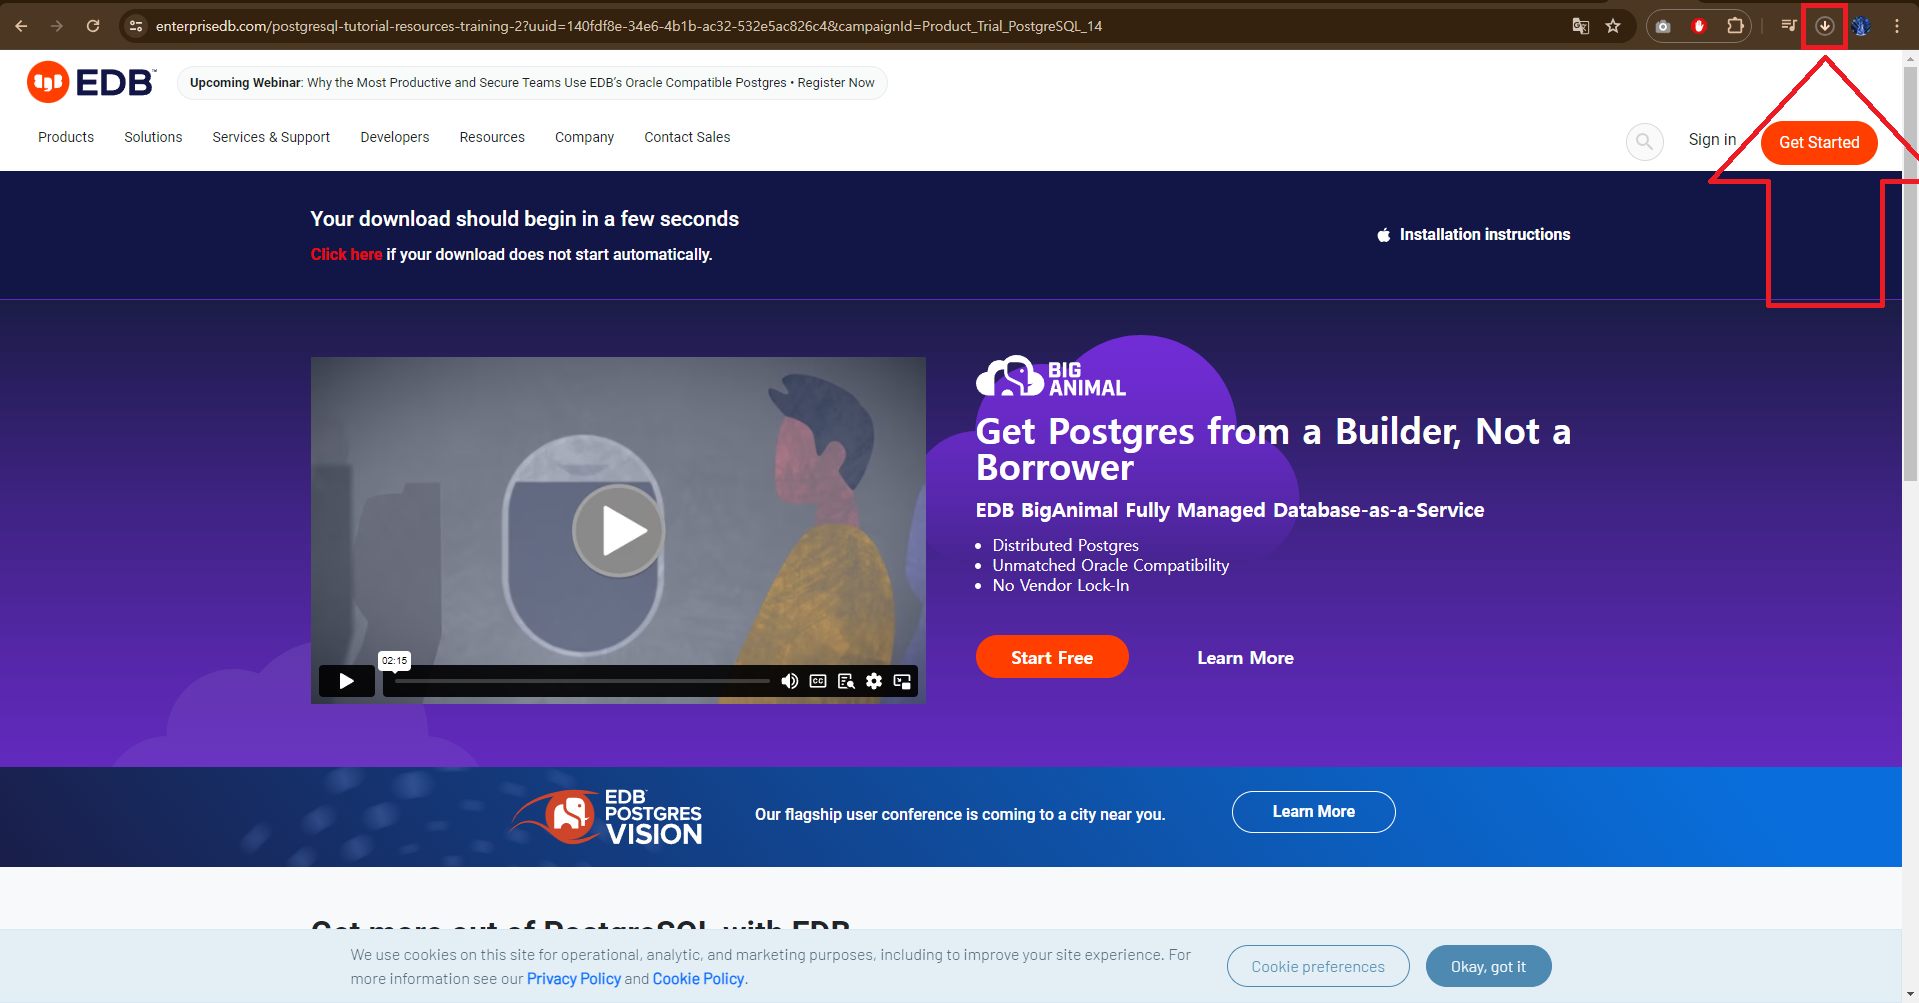
Task: Open the Privacy Policy link
Action: [574, 979]
